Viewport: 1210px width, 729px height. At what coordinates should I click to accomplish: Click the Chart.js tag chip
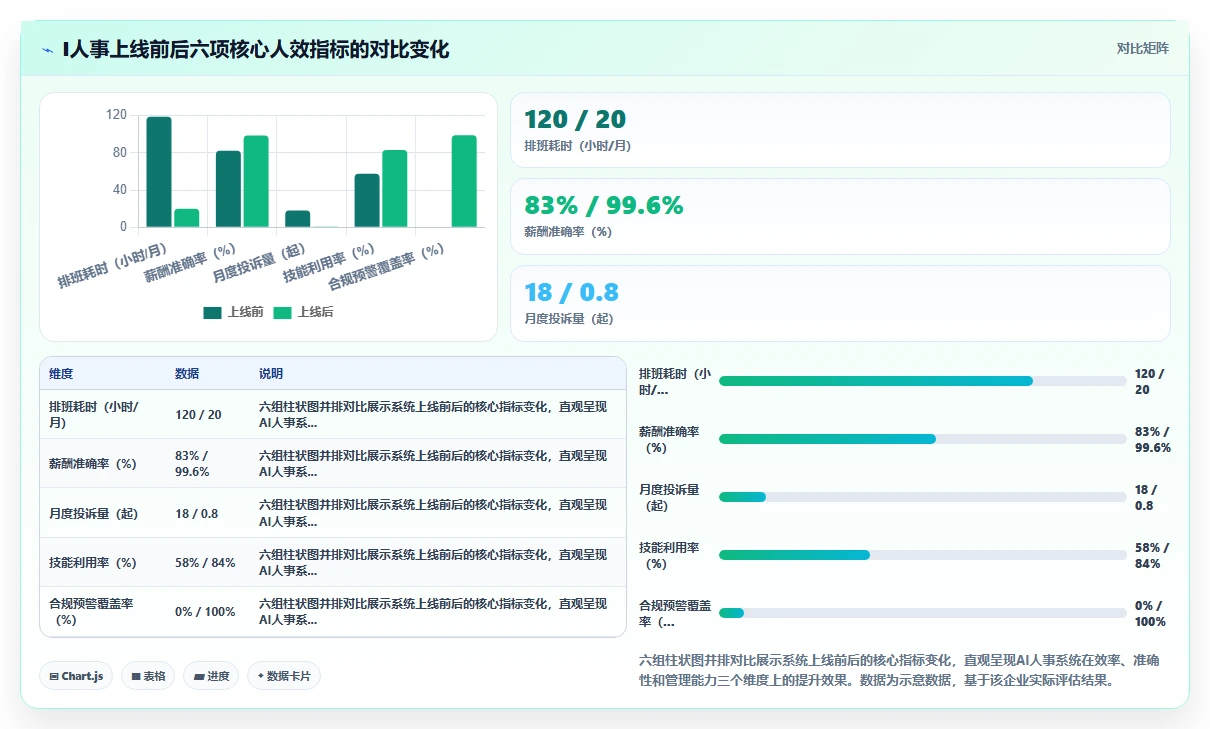(x=77, y=676)
